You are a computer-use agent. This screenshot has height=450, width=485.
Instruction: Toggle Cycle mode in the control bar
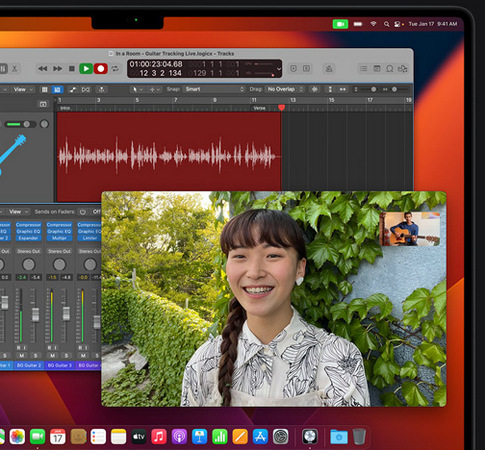tap(115, 69)
